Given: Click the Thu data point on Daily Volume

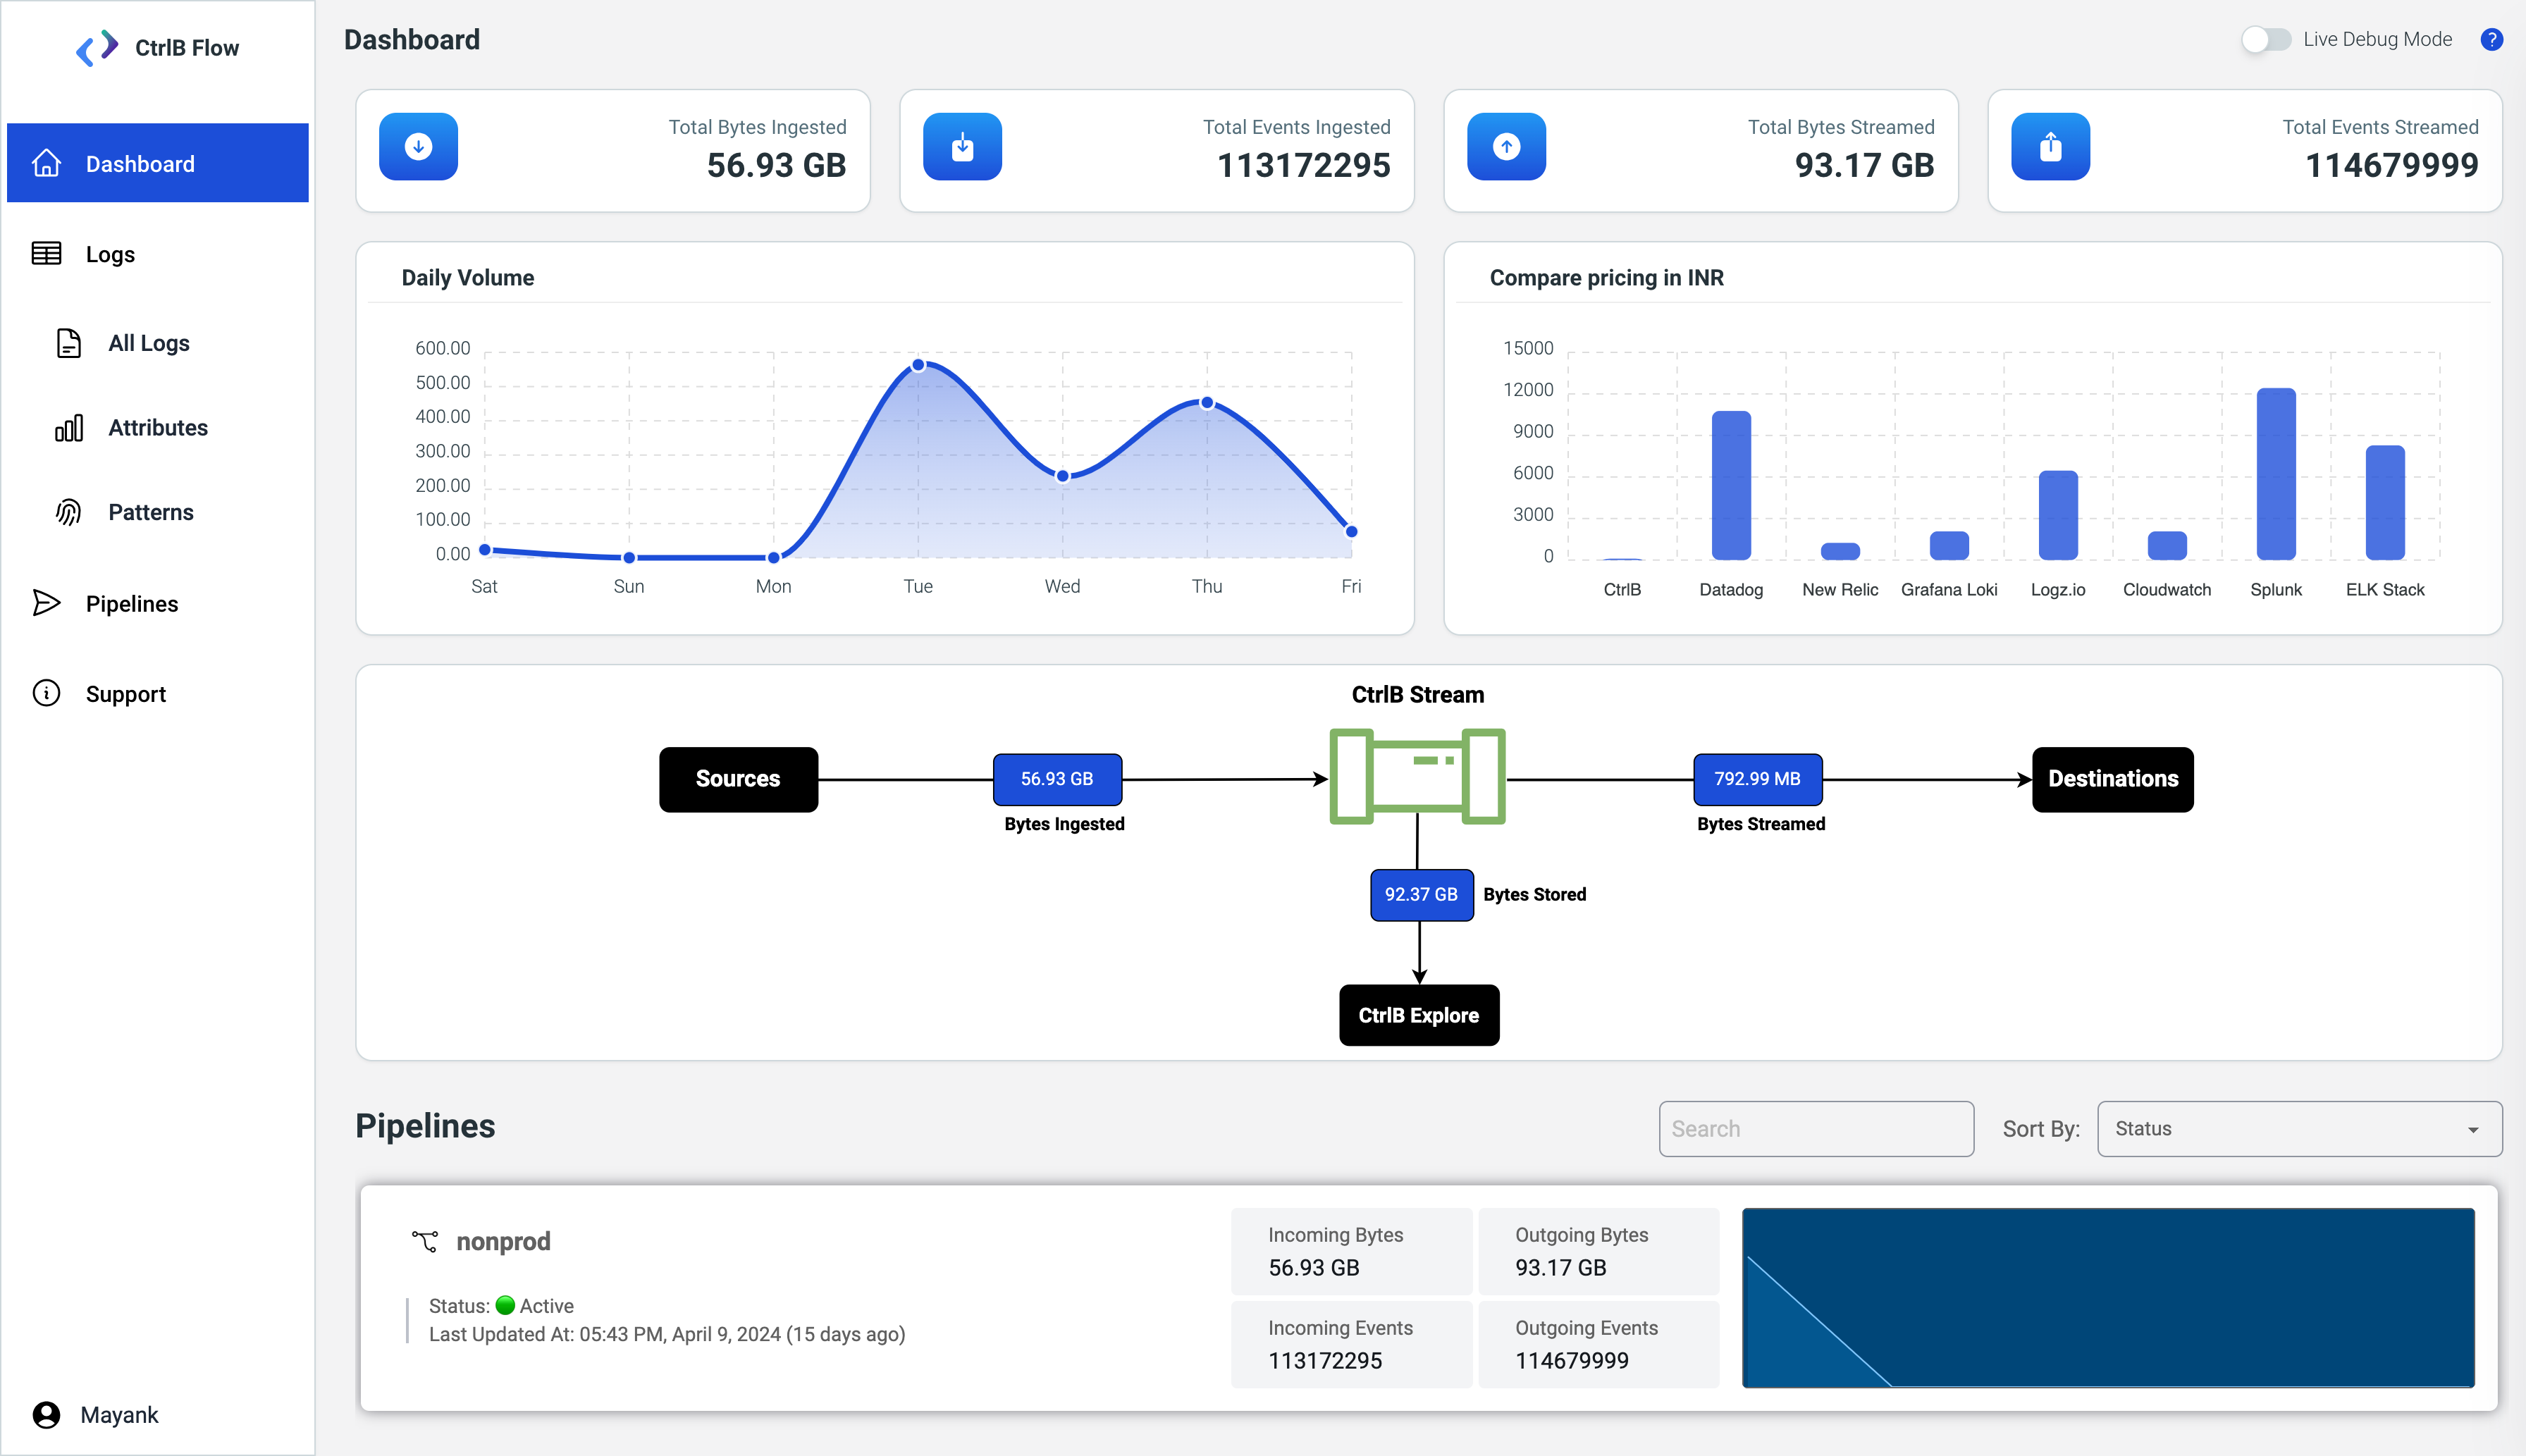Looking at the screenshot, I should point(1207,402).
